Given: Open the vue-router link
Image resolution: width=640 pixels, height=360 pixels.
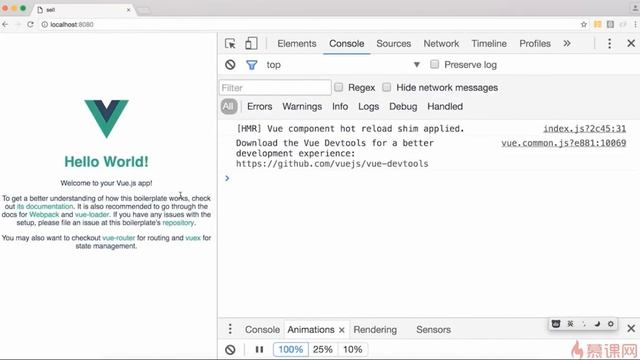Looking at the screenshot, I should (x=118, y=238).
